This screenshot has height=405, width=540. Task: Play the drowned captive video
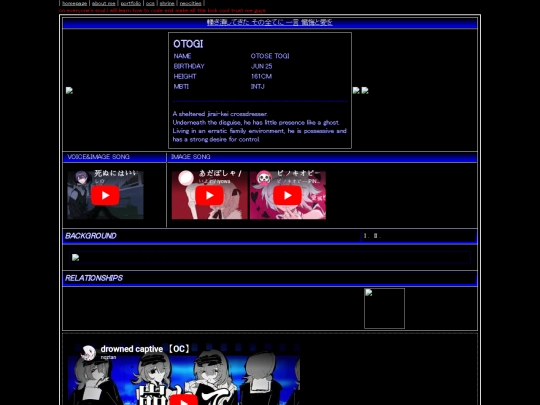(x=184, y=401)
